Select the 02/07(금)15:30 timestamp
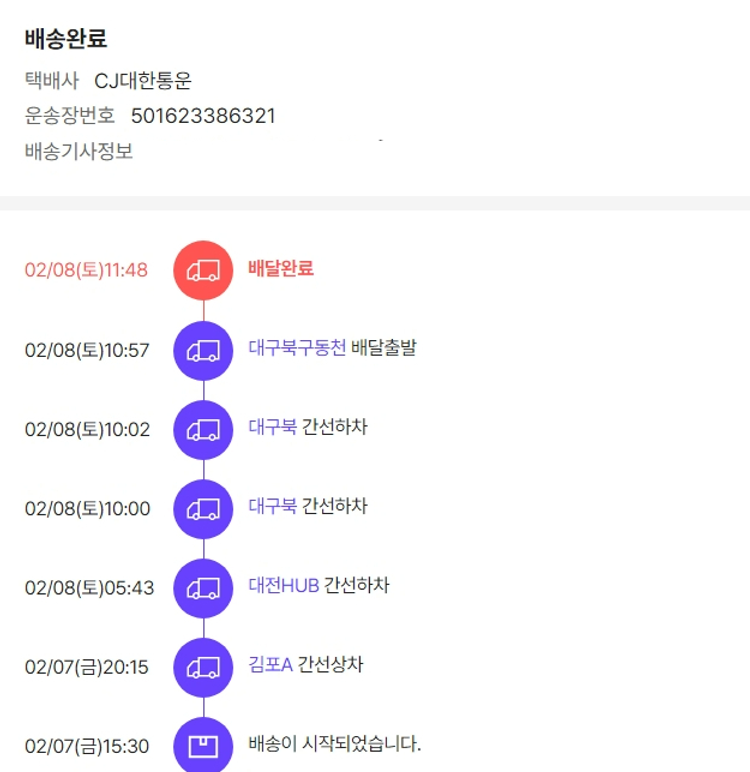This screenshot has height=772, width=750. click(x=87, y=746)
